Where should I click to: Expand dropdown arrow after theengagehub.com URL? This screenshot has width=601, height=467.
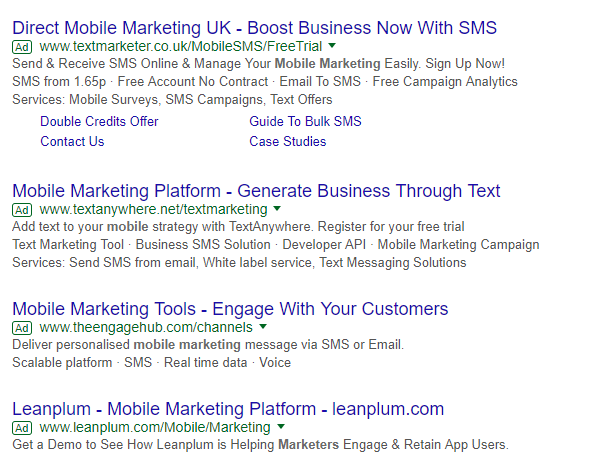coord(263,327)
